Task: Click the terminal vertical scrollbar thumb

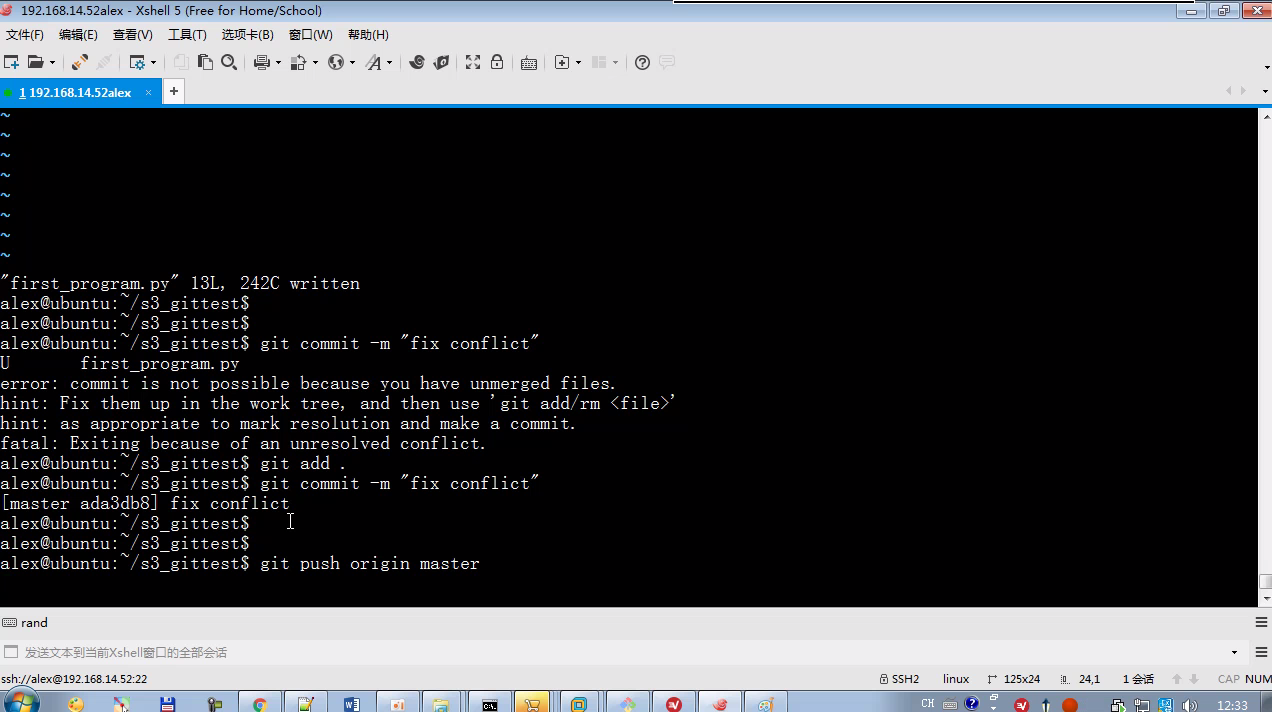Action: 1265,581
